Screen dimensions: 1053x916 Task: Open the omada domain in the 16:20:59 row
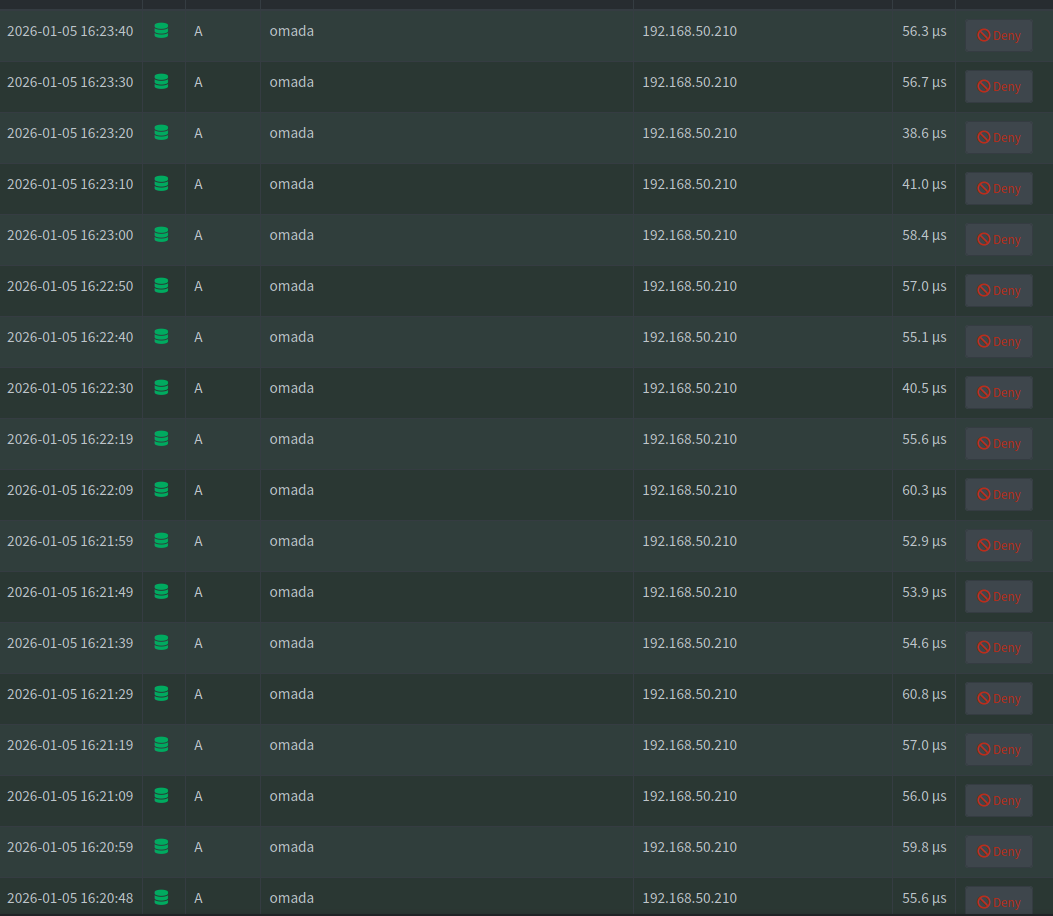[x=291, y=847]
